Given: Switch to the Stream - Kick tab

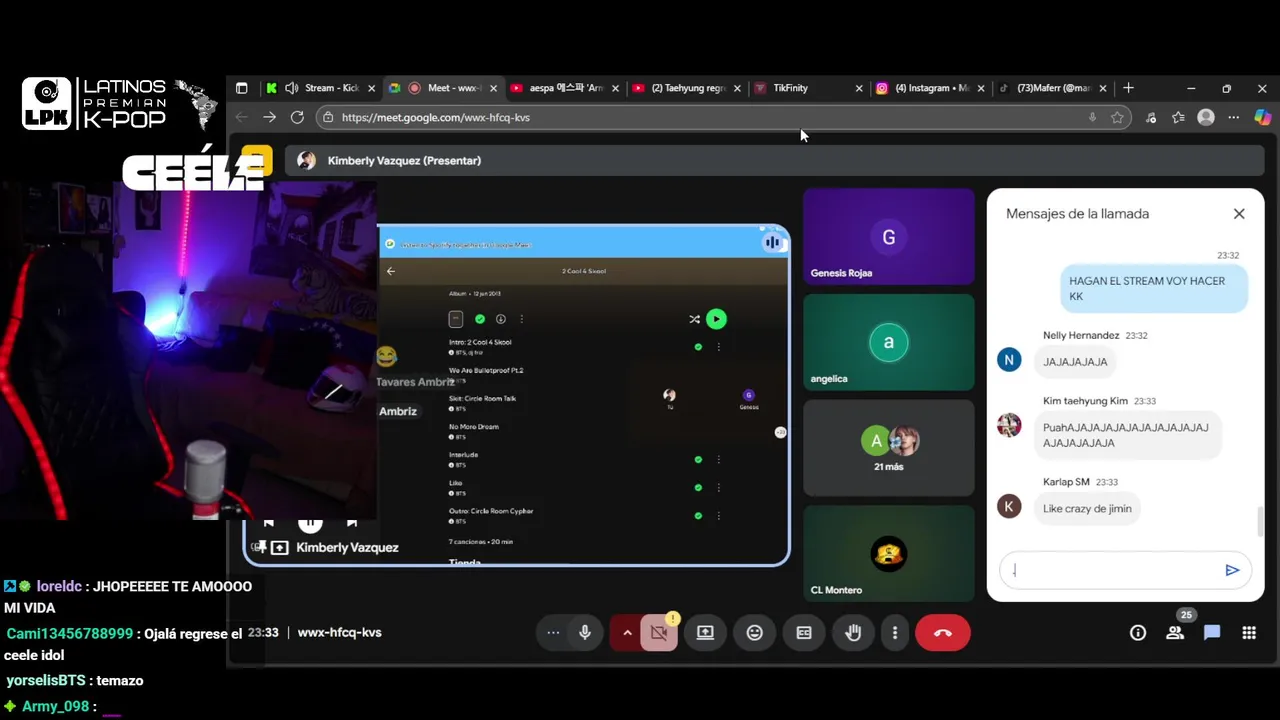Looking at the screenshot, I should [322, 88].
